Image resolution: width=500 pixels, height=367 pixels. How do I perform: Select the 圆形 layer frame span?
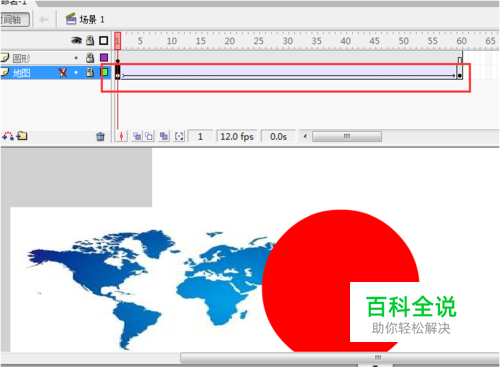[x=289, y=58]
